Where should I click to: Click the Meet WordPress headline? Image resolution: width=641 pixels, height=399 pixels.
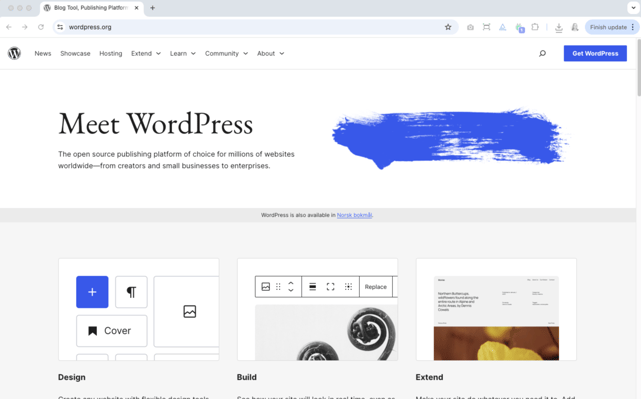[156, 124]
